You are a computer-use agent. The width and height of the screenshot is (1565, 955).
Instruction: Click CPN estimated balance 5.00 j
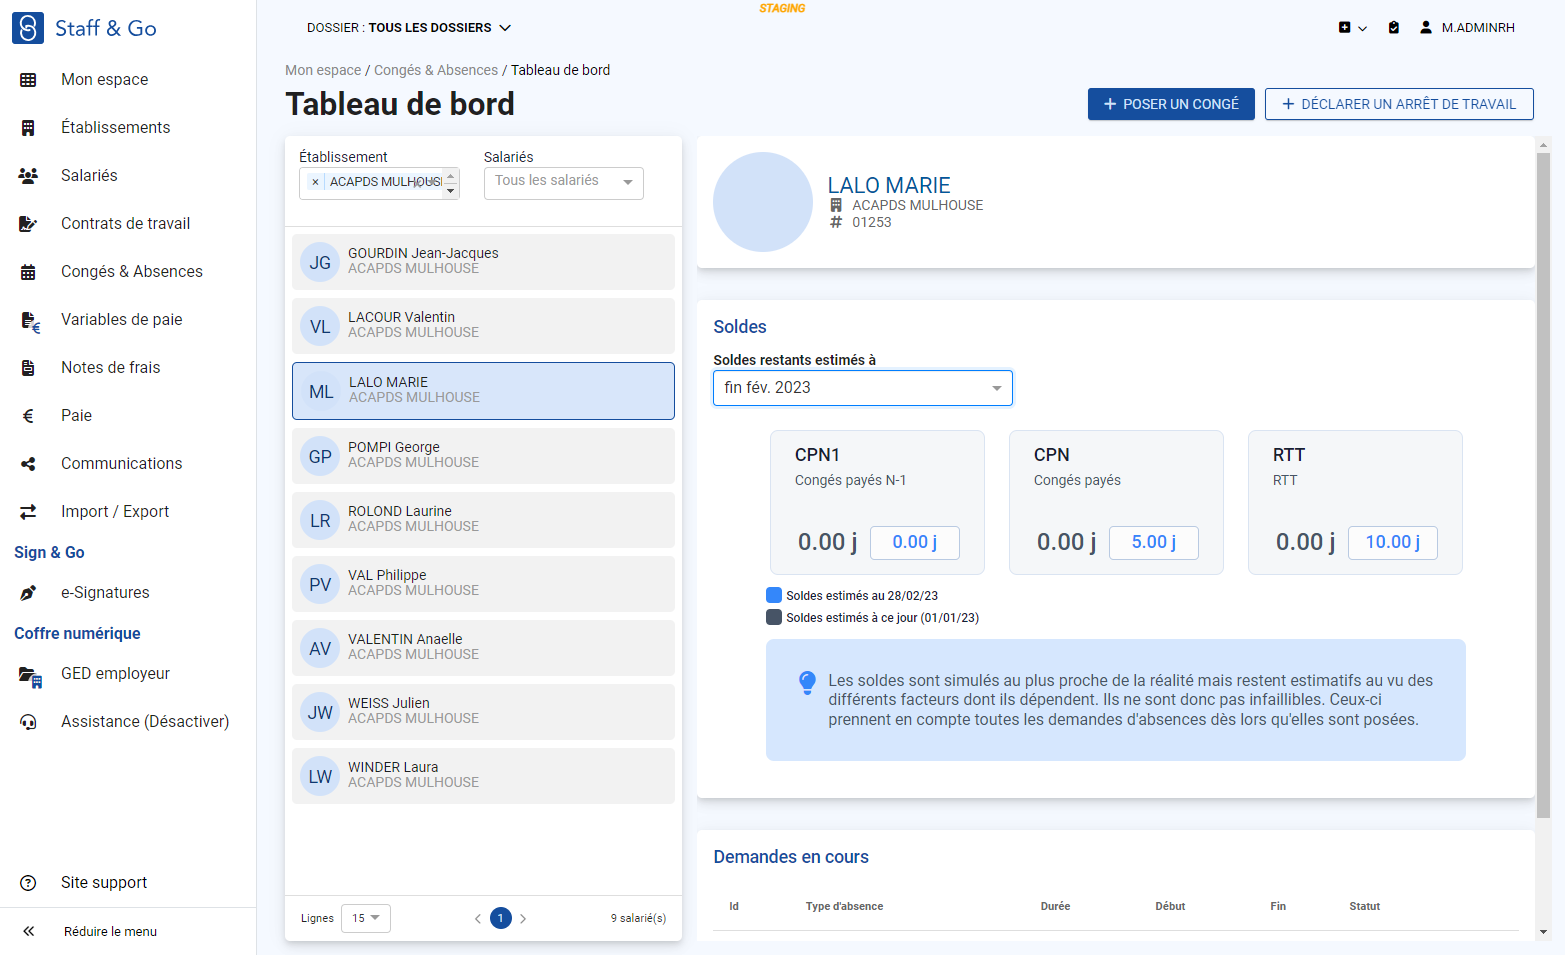(x=1154, y=542)
